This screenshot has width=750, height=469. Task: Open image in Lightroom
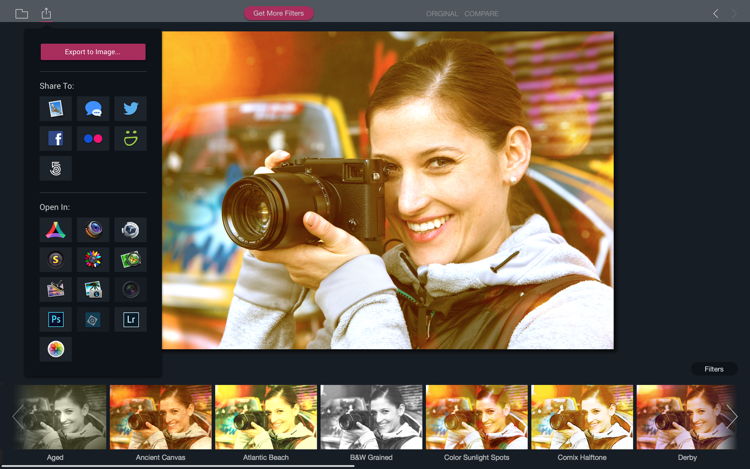[x=130, y=320]
